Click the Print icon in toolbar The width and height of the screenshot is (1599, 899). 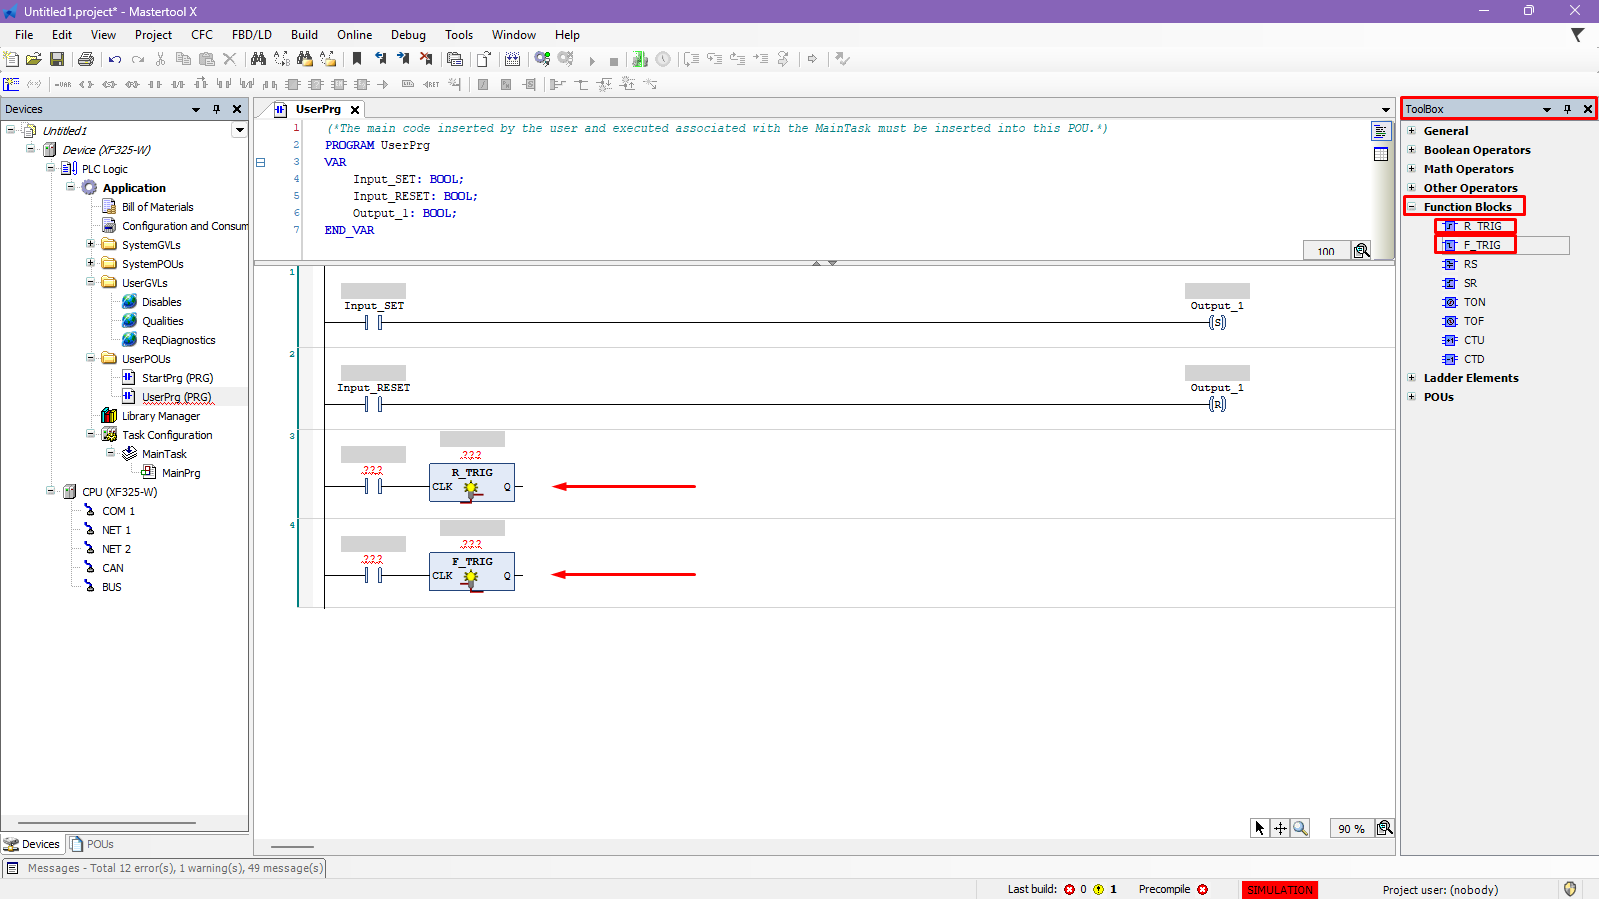pos(86,60)
